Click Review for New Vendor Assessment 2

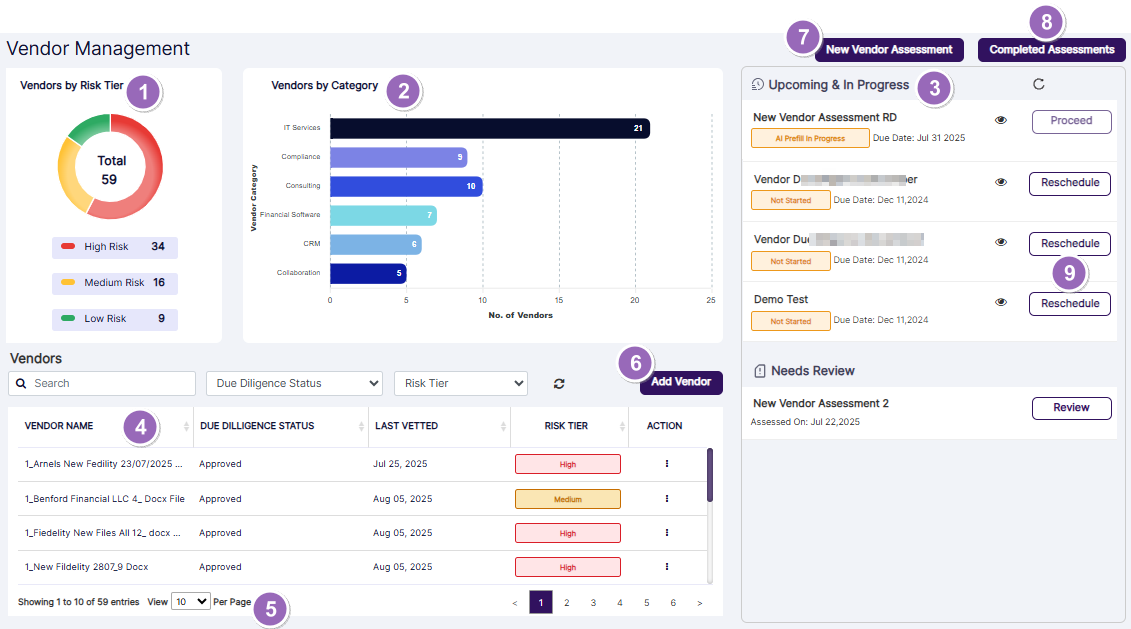point(1071,408)
